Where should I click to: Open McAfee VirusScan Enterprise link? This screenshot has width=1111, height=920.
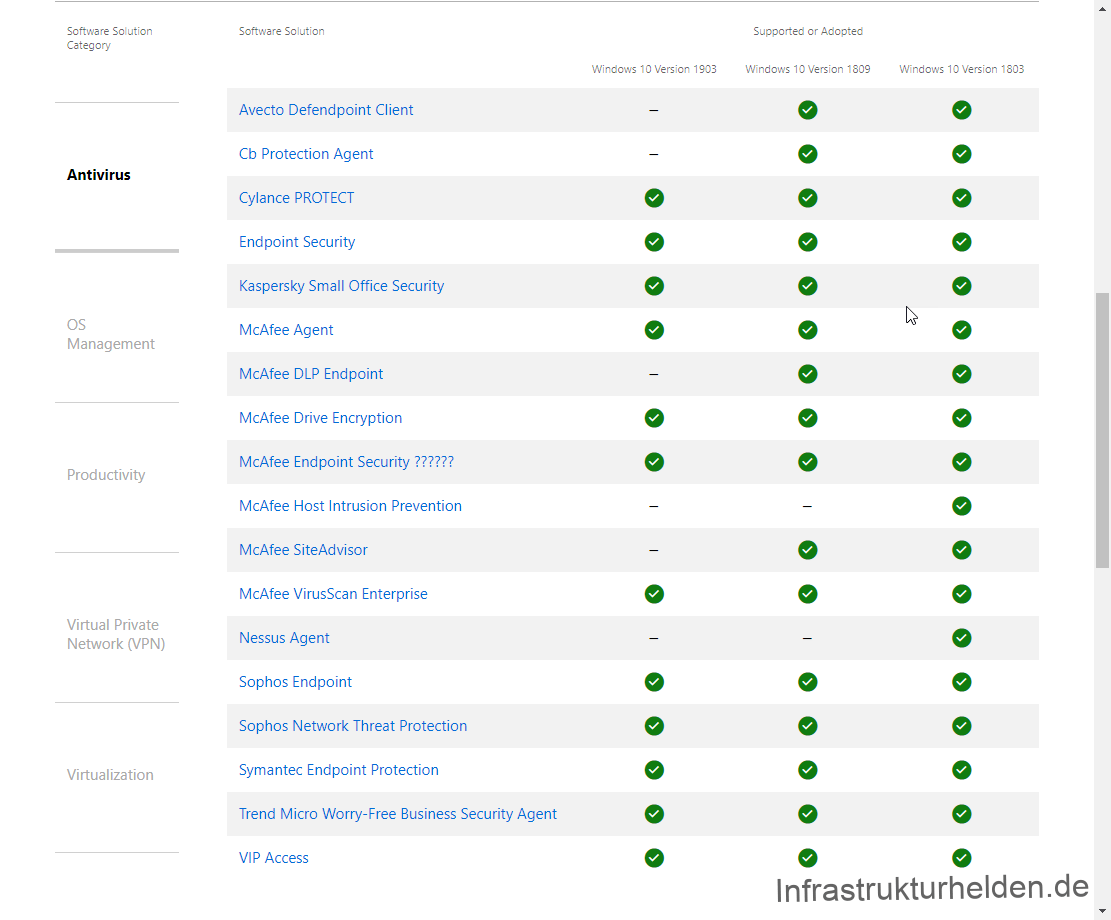tap(333, 593)
